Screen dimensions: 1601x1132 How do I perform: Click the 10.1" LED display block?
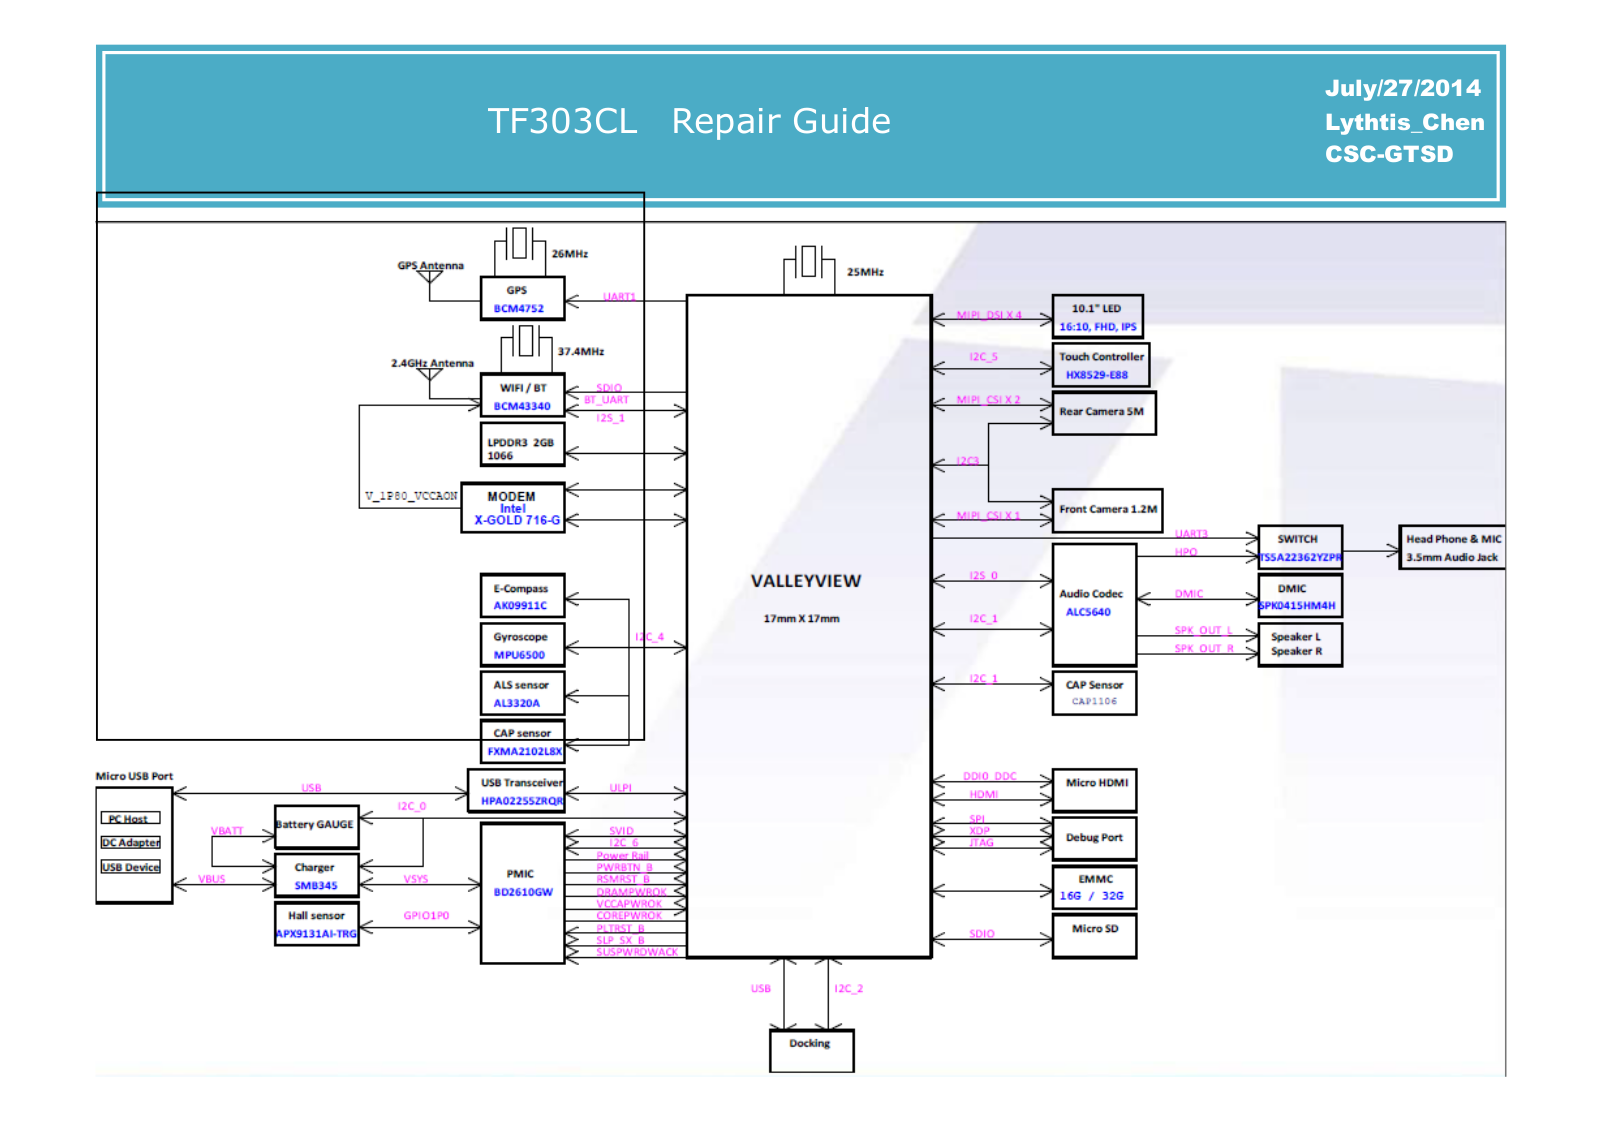(1097, 317)
